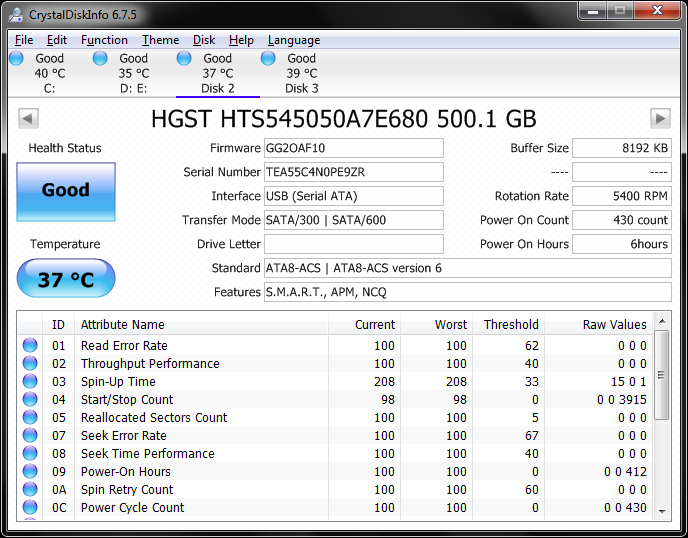Click the threshold value 62

(532, 345)
